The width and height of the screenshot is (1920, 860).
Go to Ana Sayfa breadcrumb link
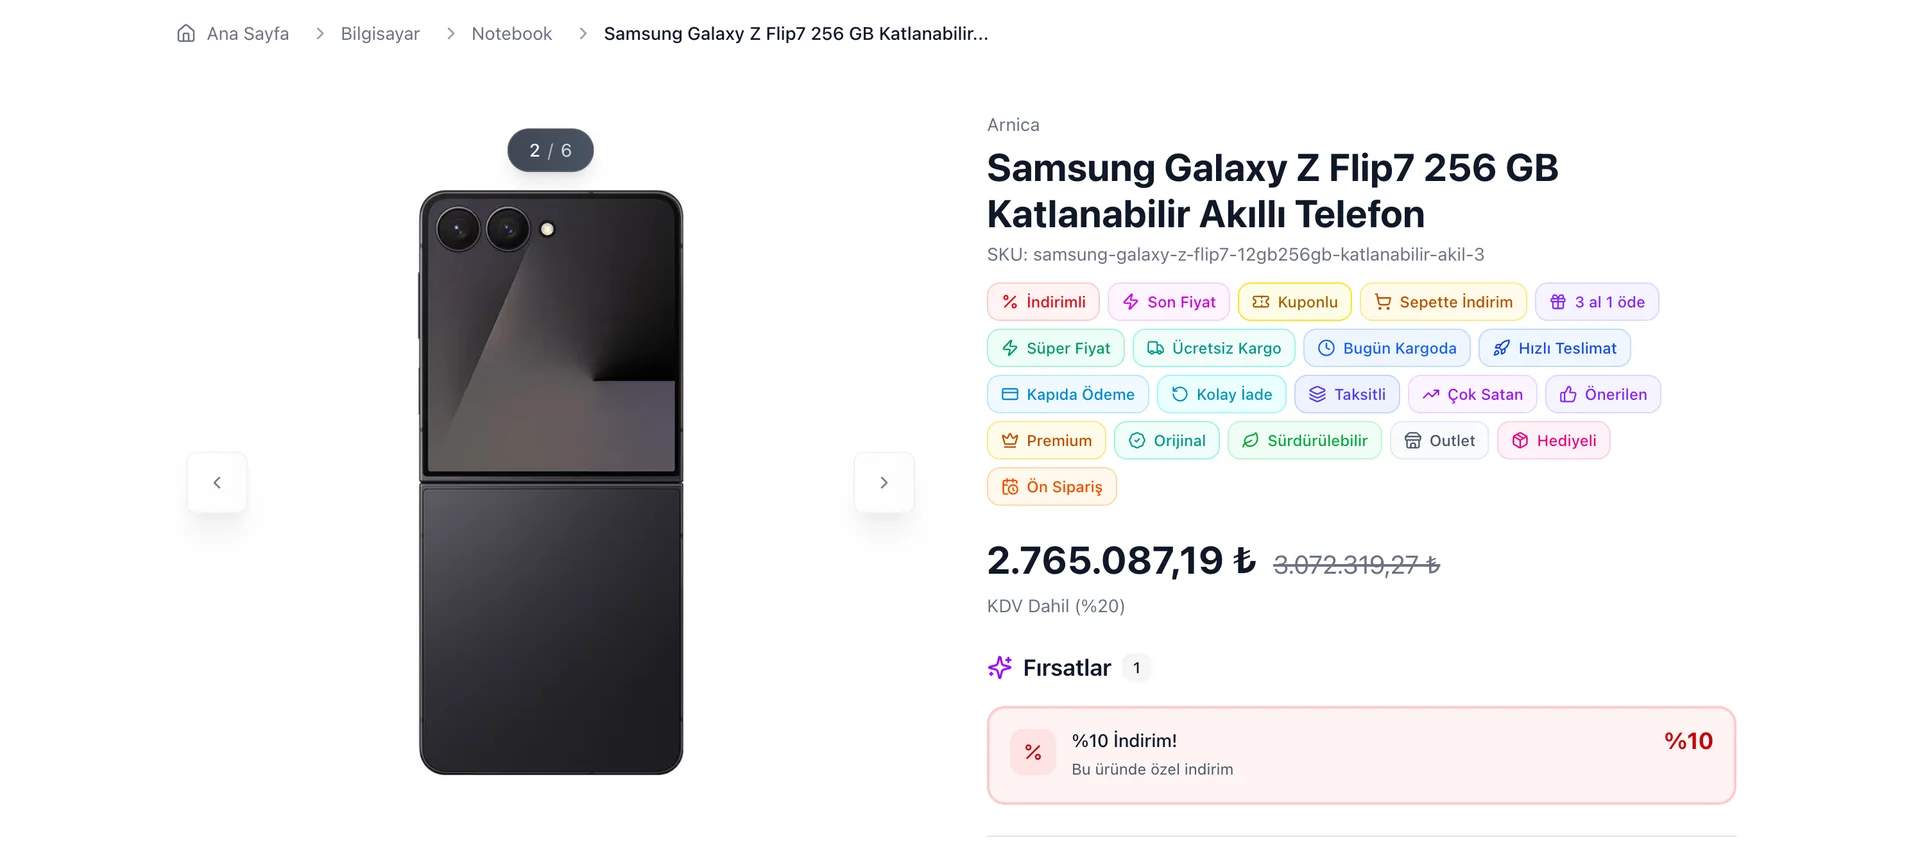[248, 34]
